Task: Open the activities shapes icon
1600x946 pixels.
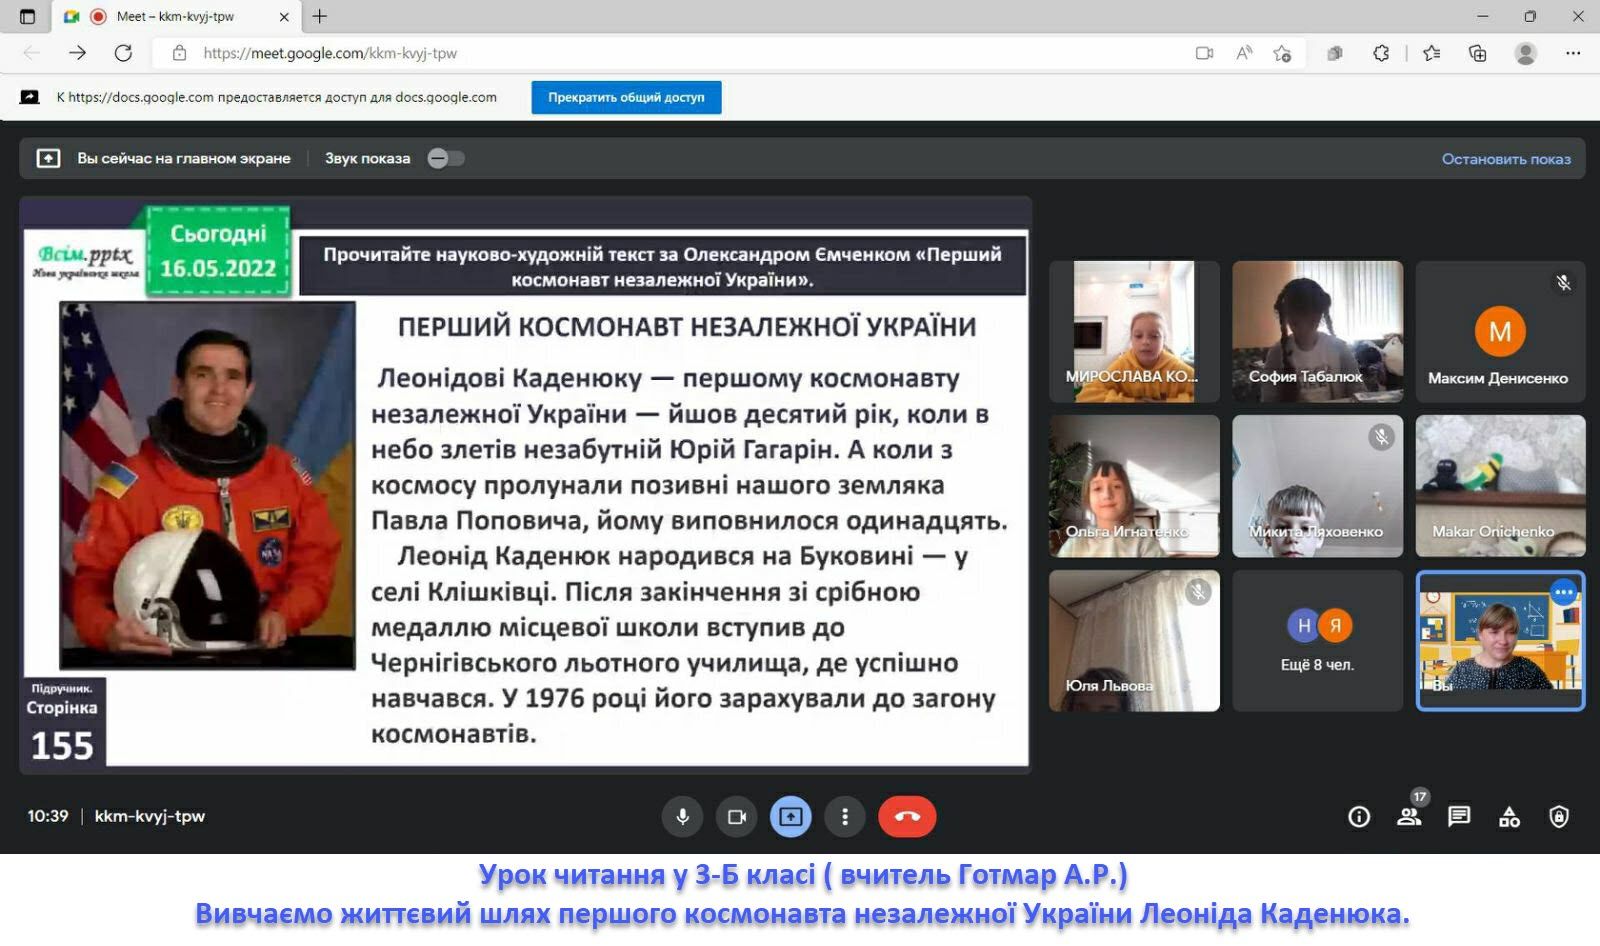Action: 1509,817
